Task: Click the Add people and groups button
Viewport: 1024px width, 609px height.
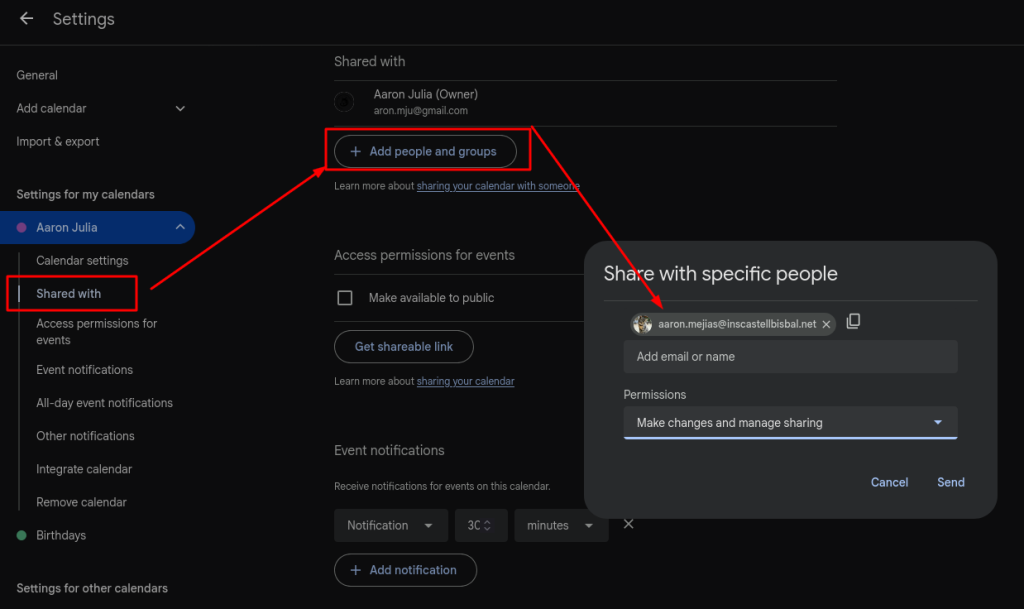Action: [425, 152]
